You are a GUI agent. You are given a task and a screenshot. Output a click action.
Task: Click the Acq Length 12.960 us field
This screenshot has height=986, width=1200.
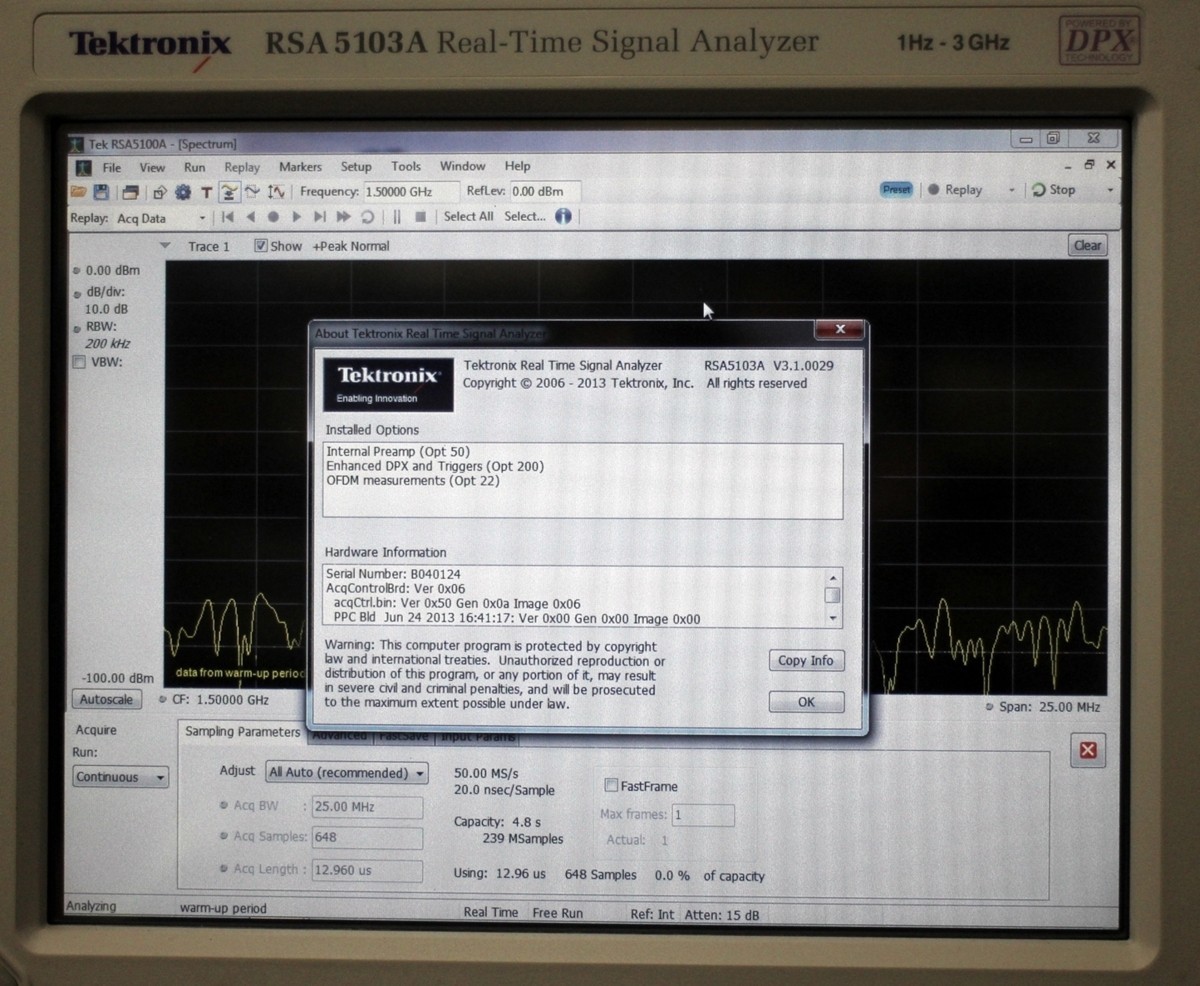367,870
